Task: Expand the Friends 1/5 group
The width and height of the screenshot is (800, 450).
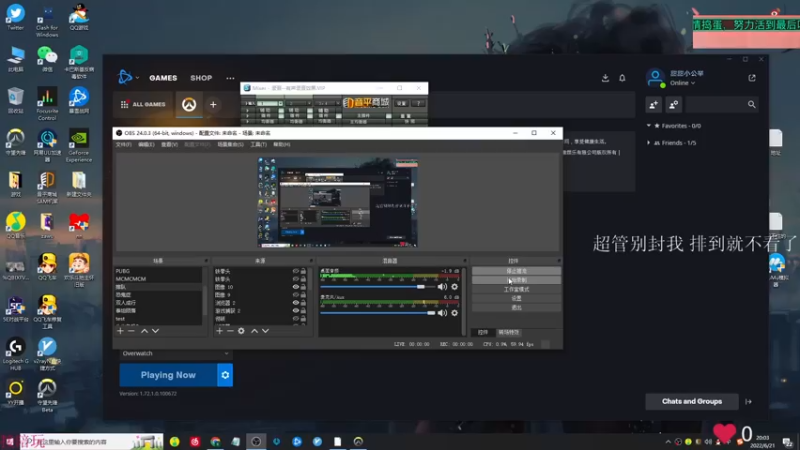Action: [649, 143]
